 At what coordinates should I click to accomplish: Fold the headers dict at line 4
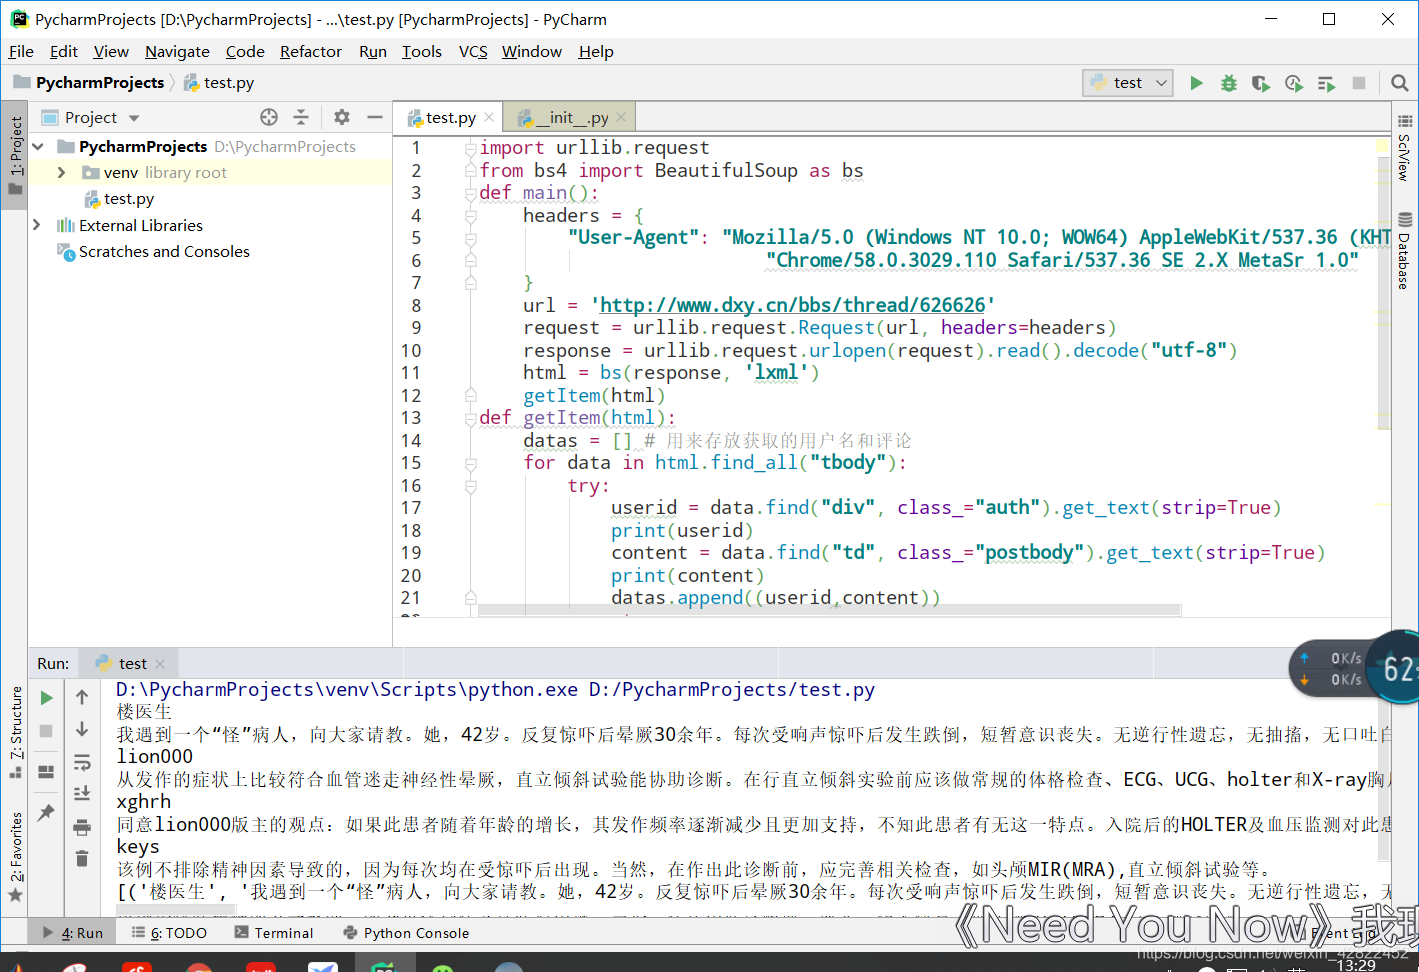[x=470, y=216]
